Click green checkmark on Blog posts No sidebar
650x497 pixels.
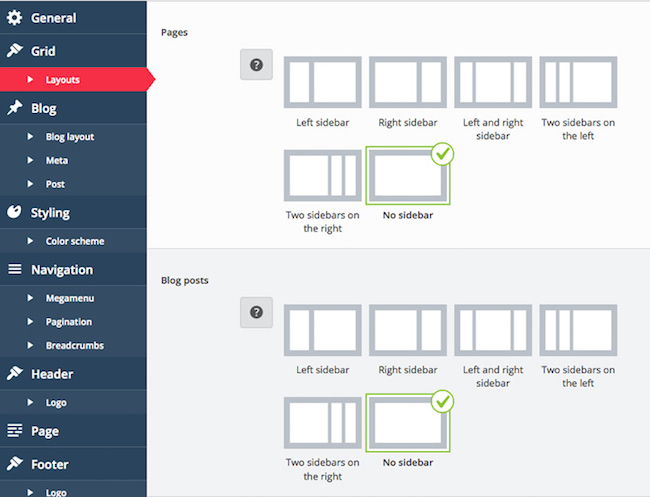coord(442,401)
